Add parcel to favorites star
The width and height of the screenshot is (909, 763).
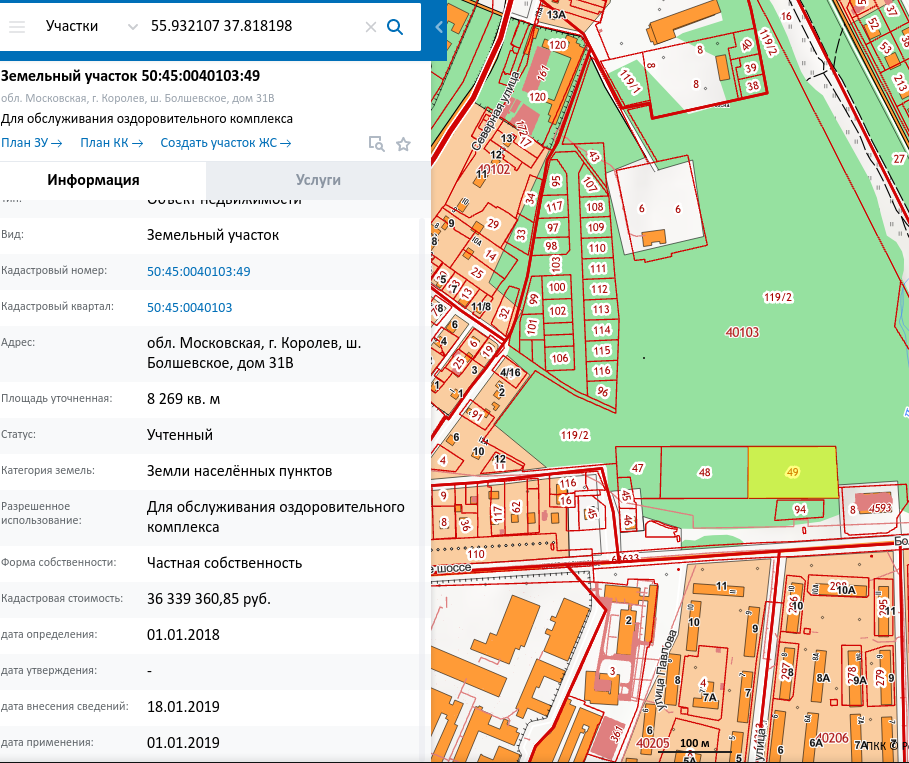403,144
